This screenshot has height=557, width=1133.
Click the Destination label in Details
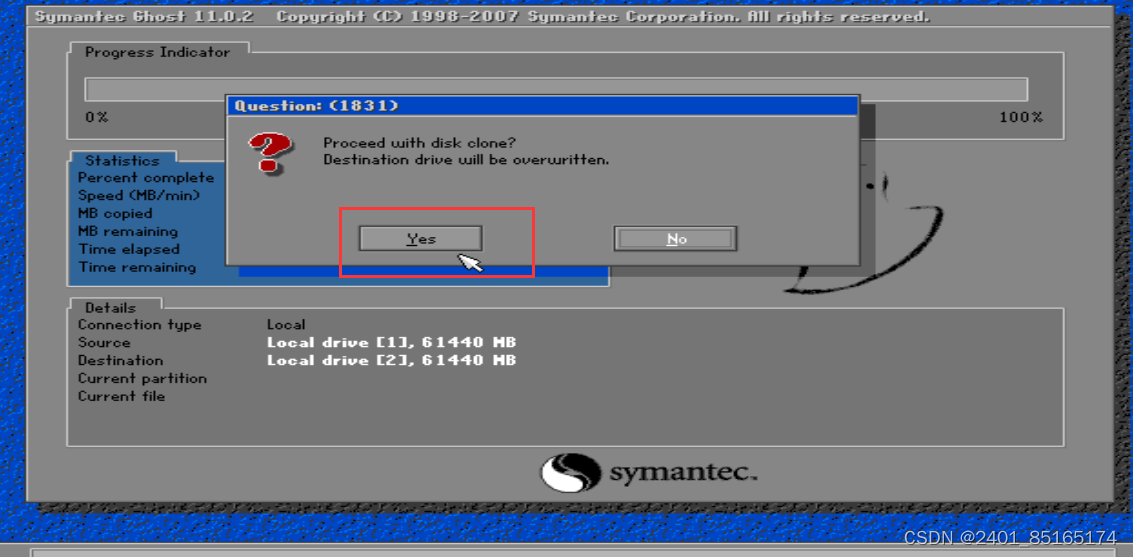coord(120,360)
